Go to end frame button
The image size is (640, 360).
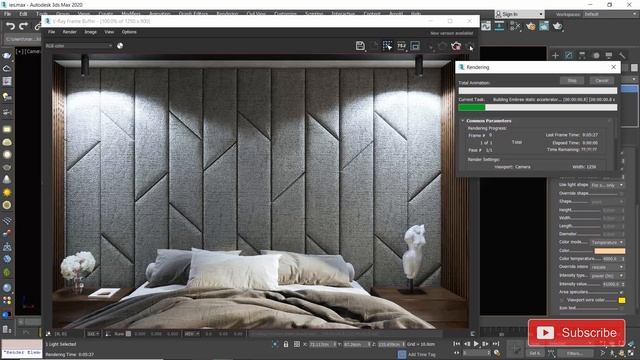(x=496, y=344)
